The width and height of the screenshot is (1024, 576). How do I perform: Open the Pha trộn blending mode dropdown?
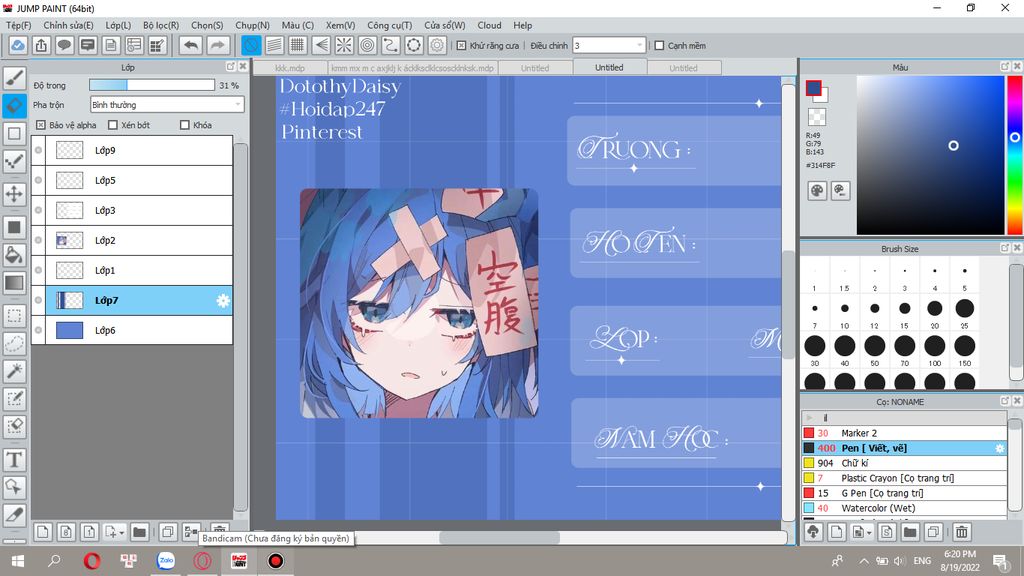tap(167, 104)
